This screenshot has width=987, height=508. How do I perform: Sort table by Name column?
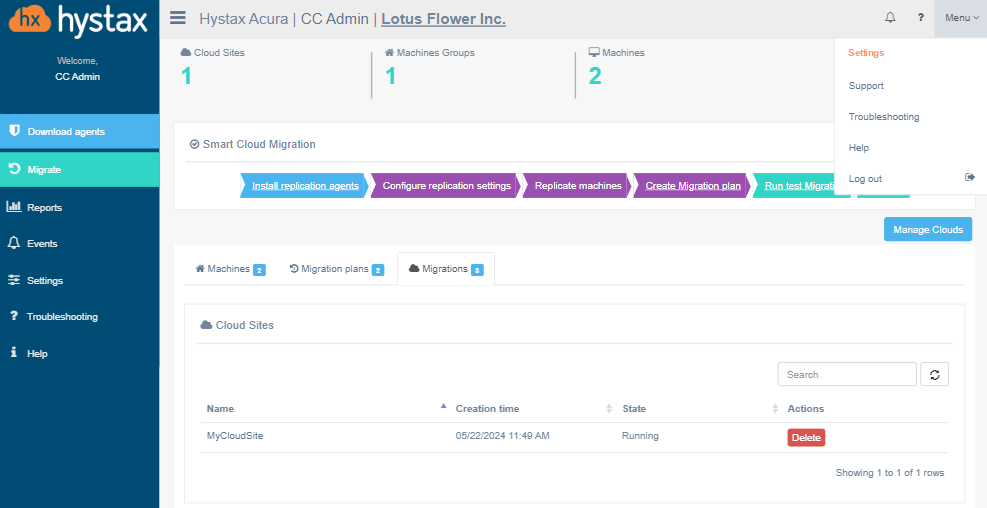221,408
